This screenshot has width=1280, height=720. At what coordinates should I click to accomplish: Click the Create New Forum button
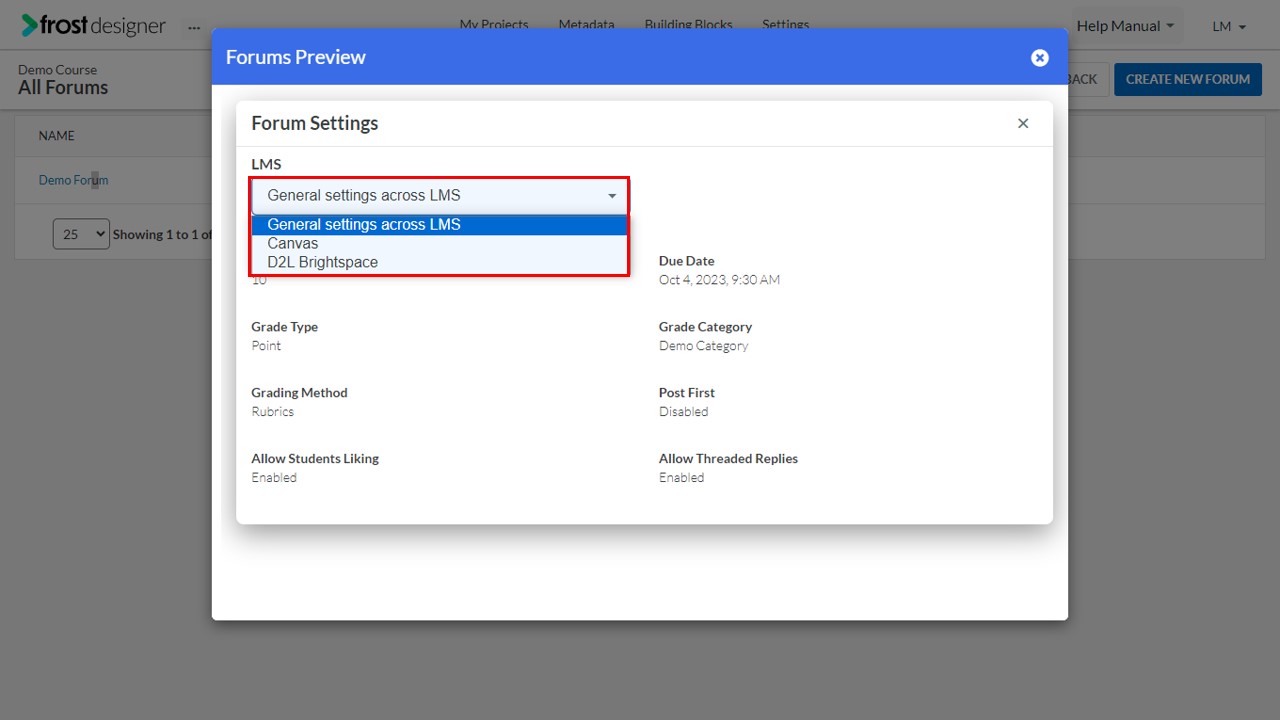click(1188, 79)
